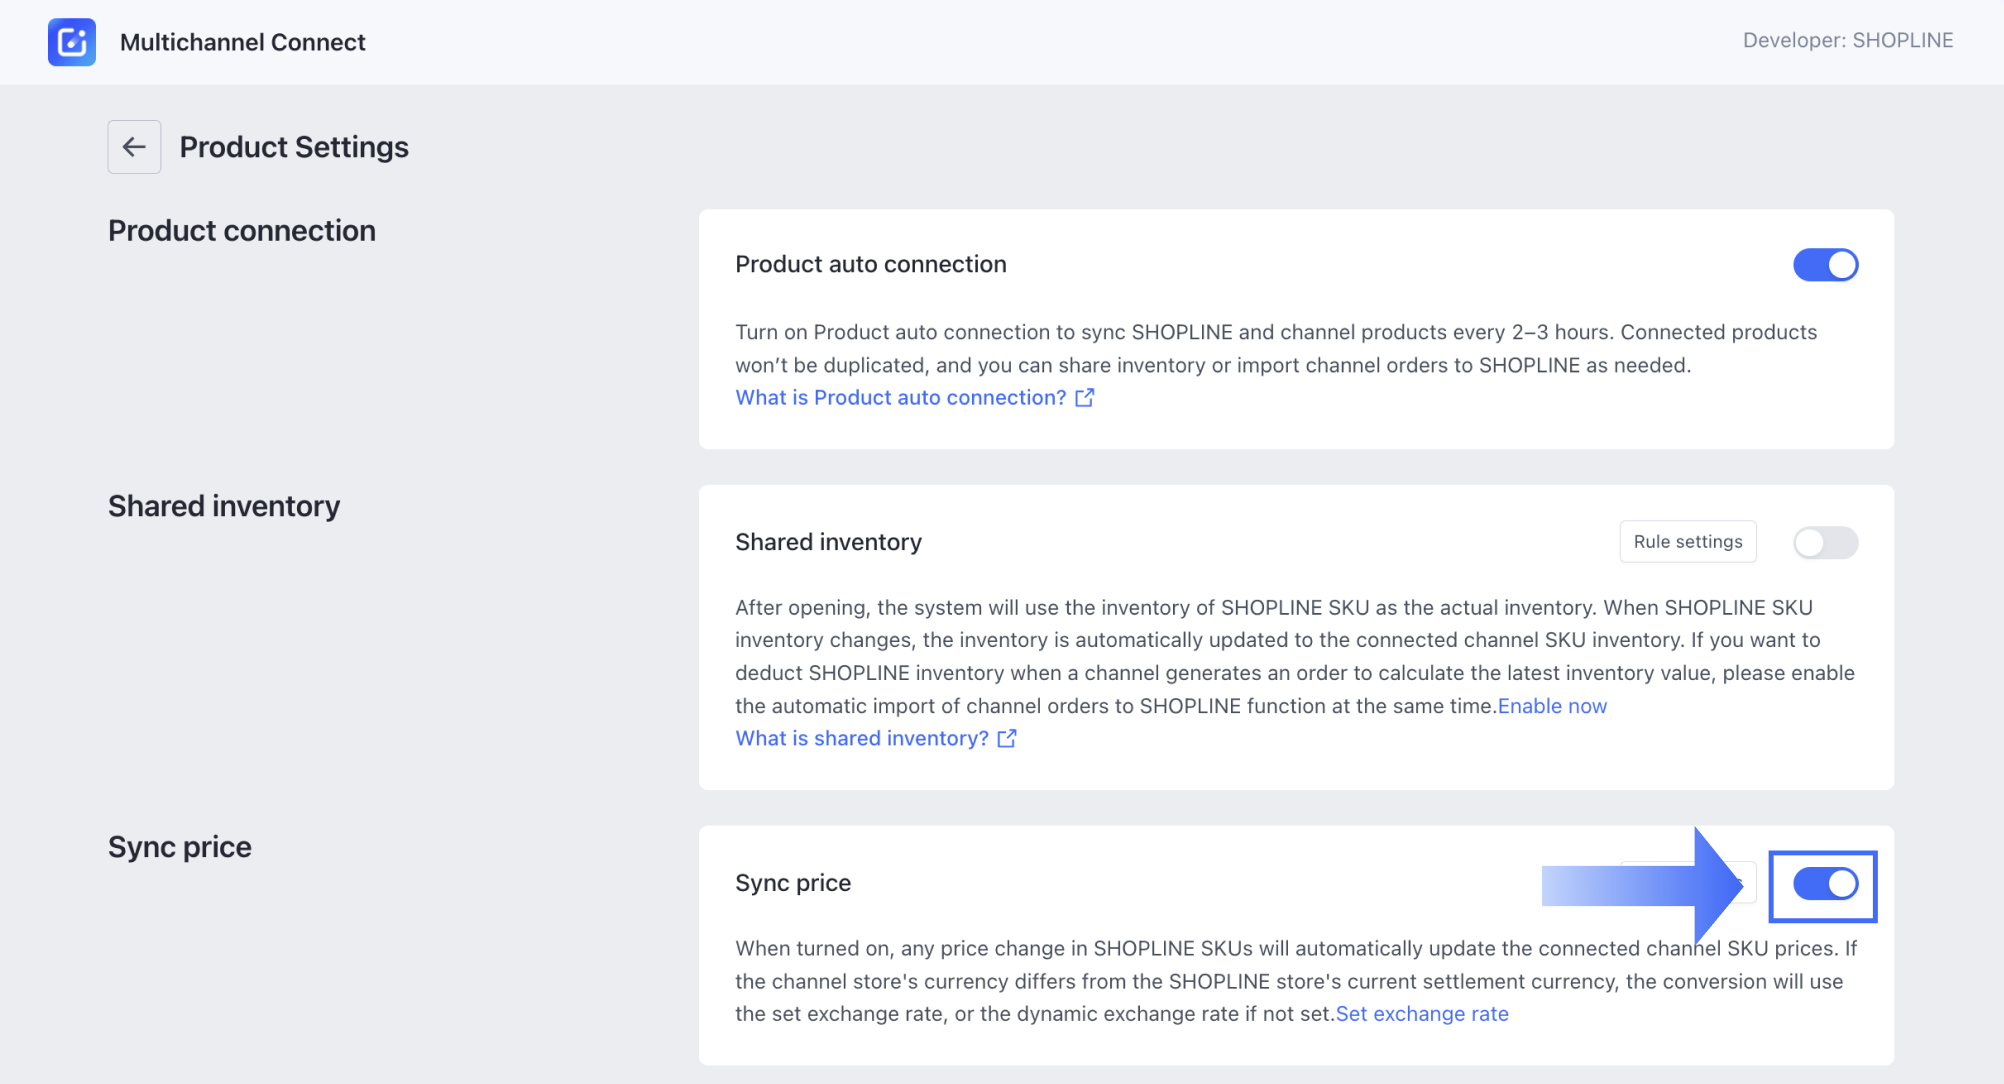Click the left-side 'Sync price' section heading
This screenshot has width=2004, height=1084.
coord(180,847)
